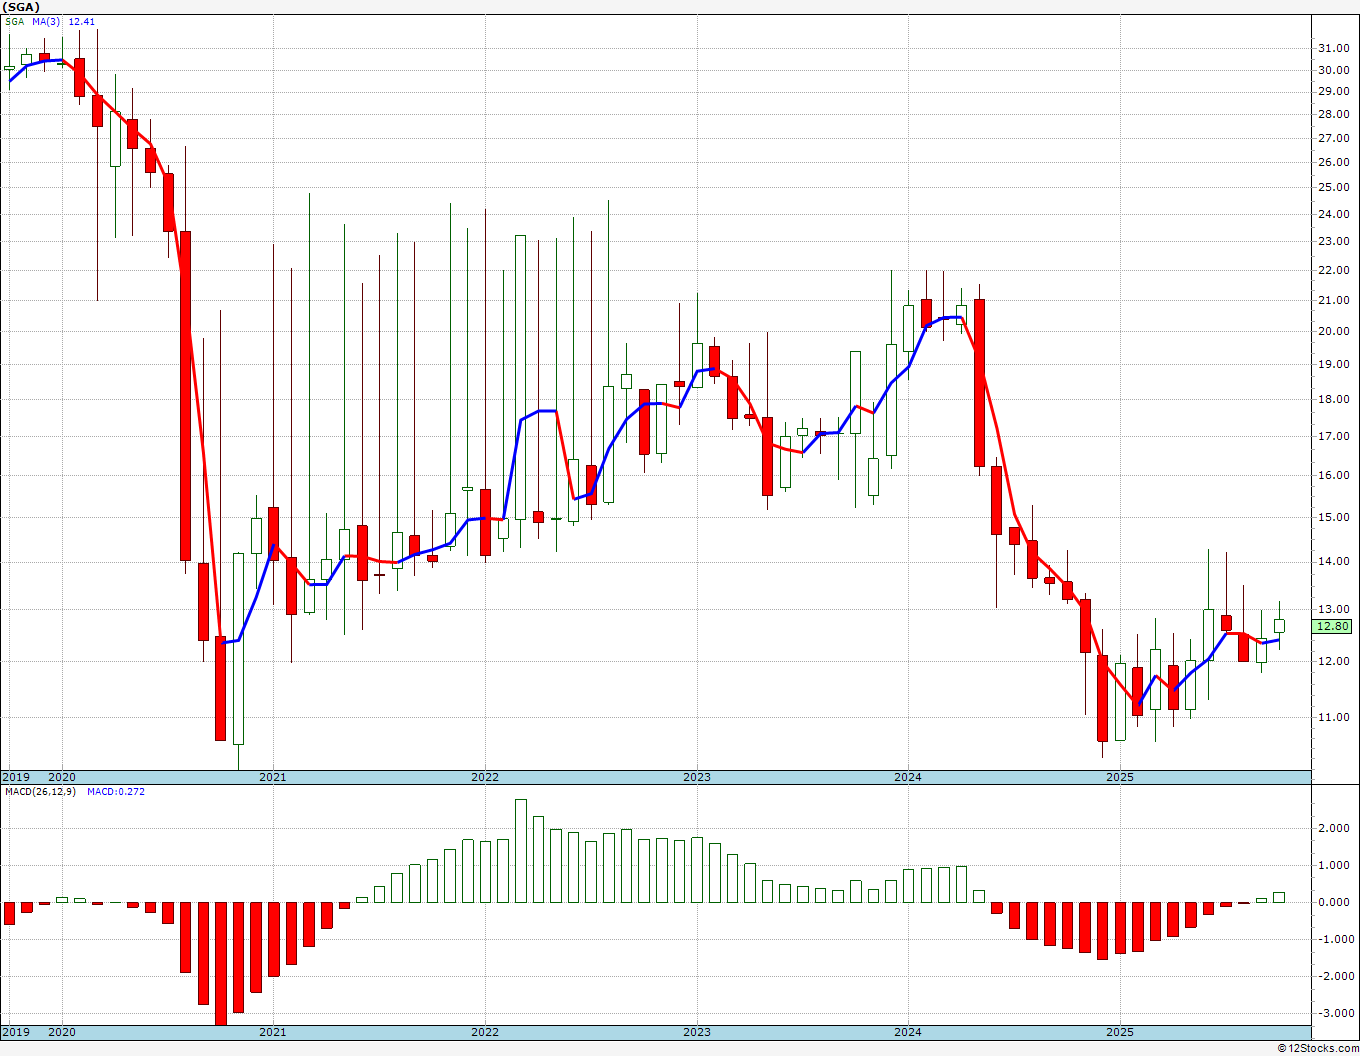
Task: Select the MACD(26,12,9) indicator label
Action: 40,791
